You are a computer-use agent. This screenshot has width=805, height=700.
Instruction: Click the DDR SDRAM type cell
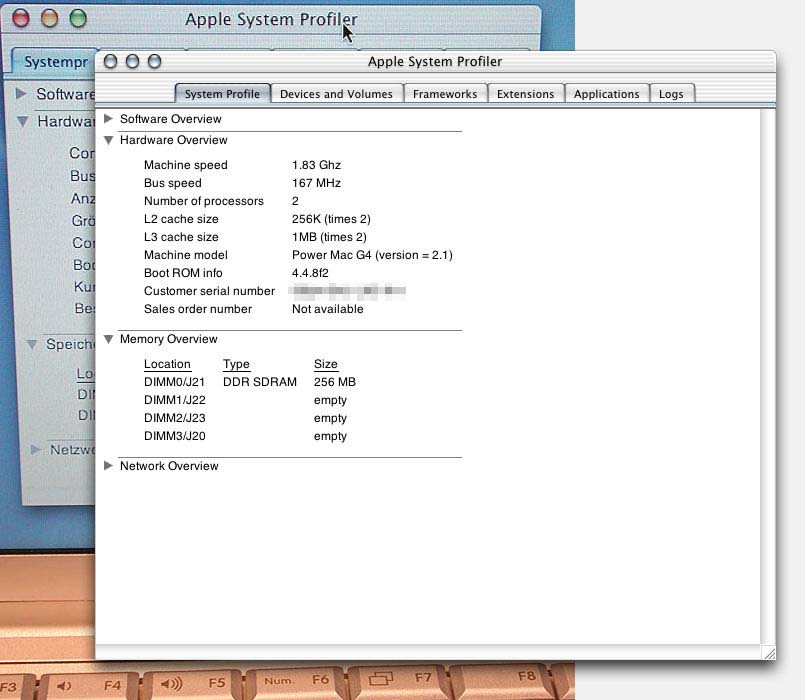coord(260,382)
